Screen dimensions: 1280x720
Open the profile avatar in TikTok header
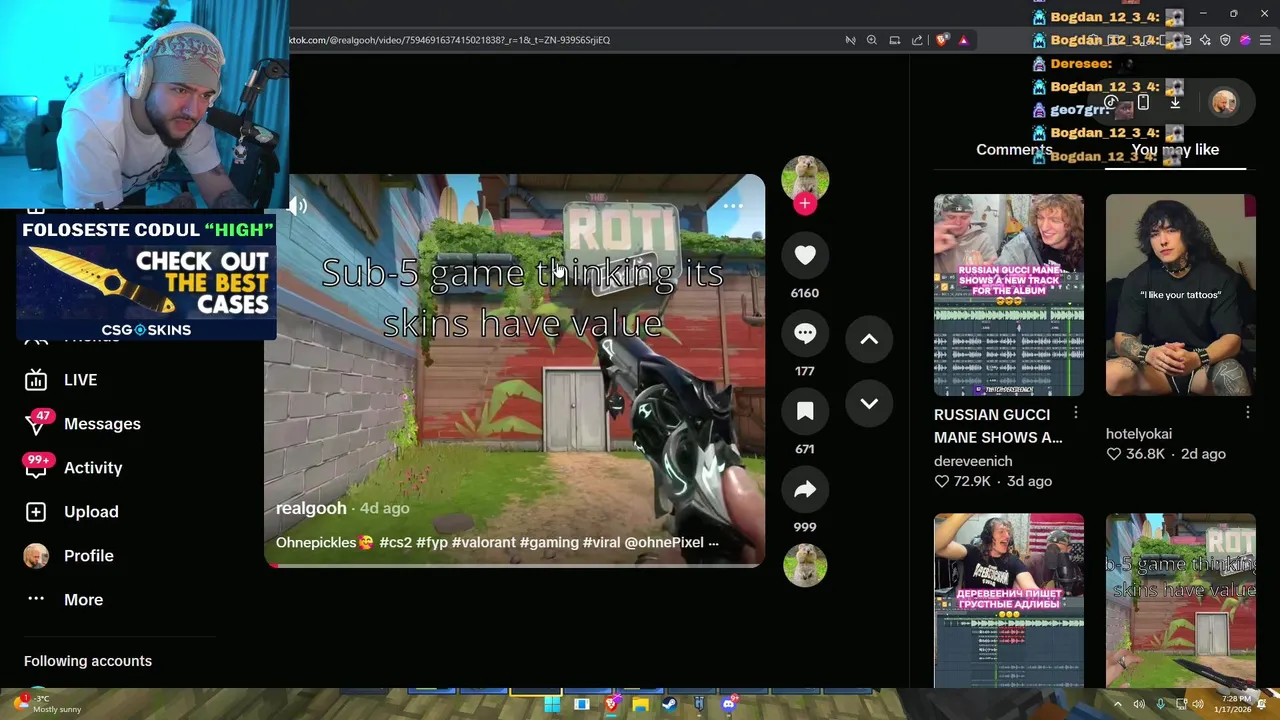[x=1224, y=102]
